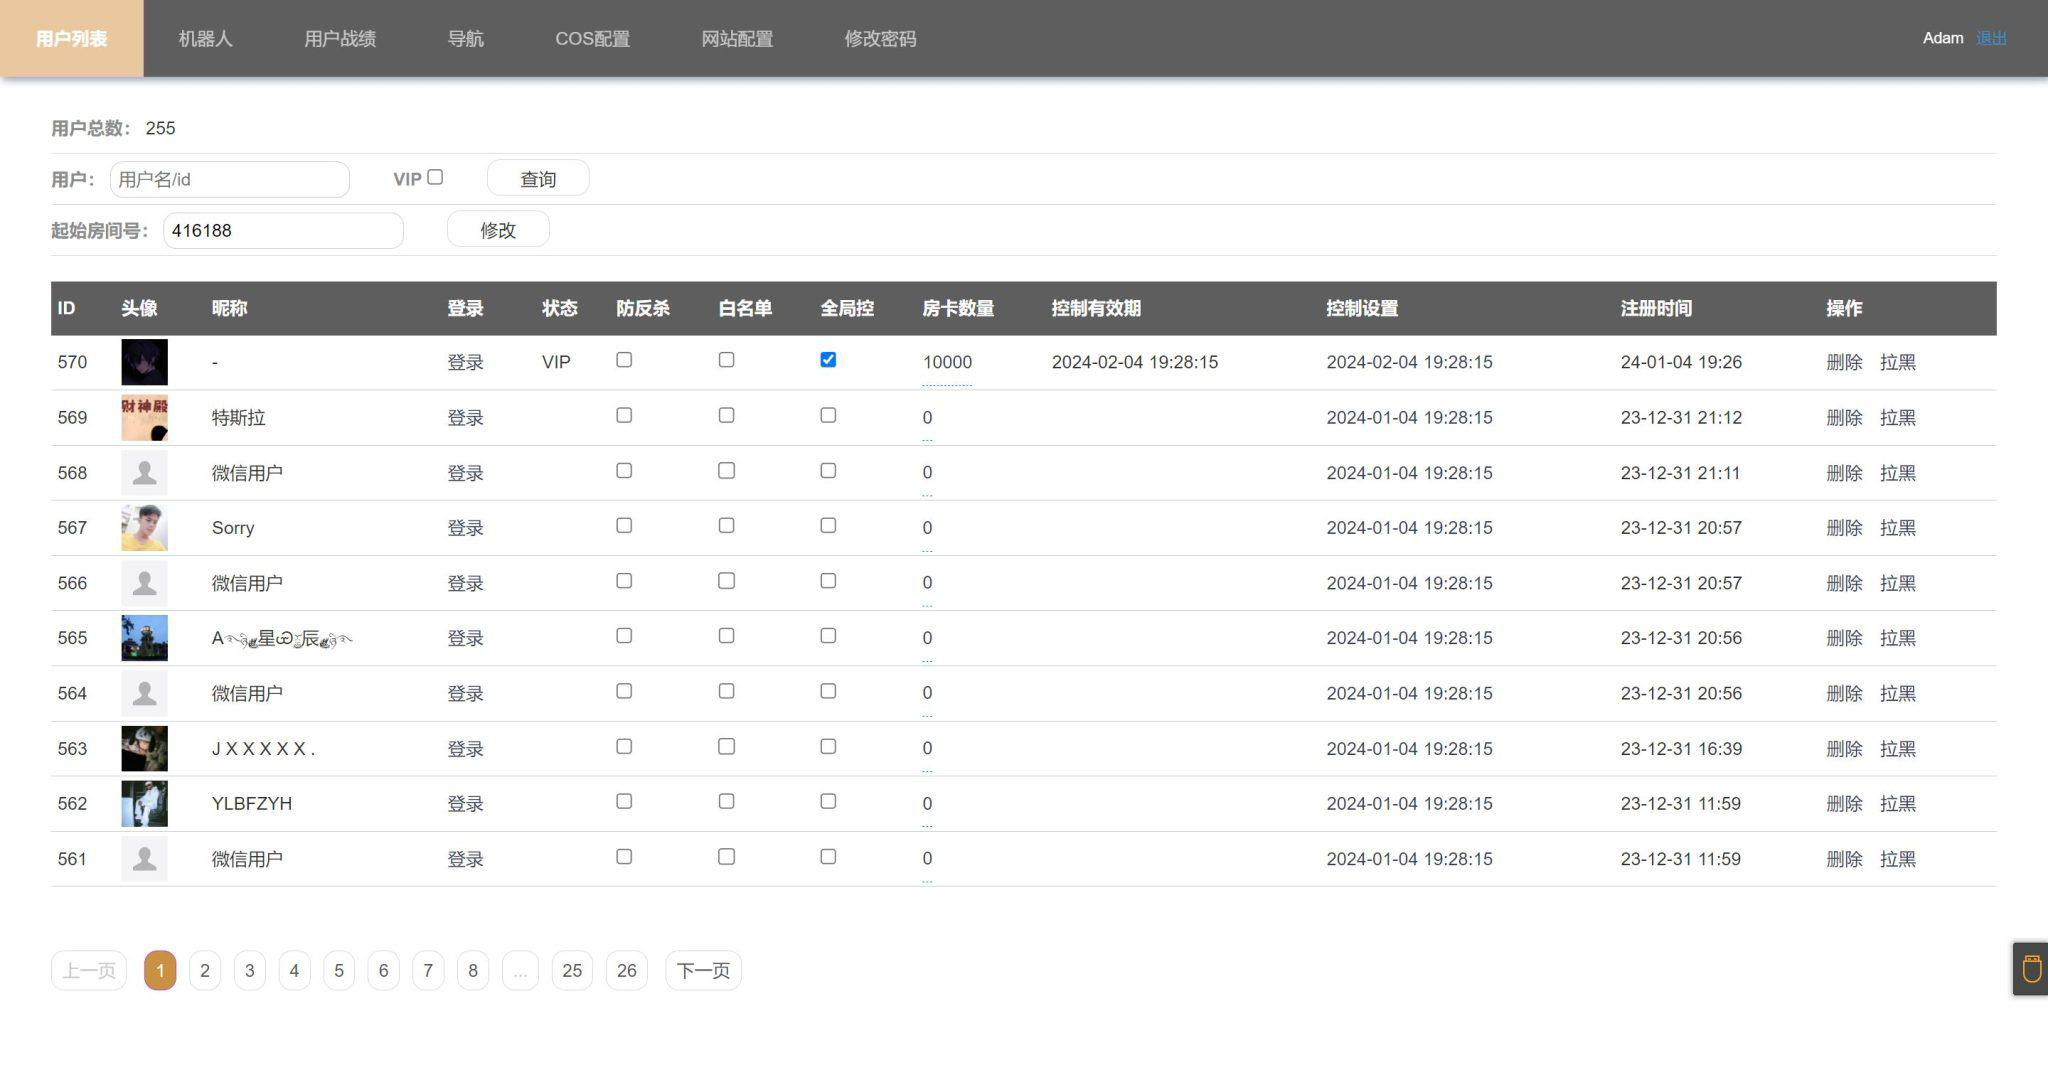Click the starting room number input field
The width and height of the screenshot is (2048, 1092).
283,230
